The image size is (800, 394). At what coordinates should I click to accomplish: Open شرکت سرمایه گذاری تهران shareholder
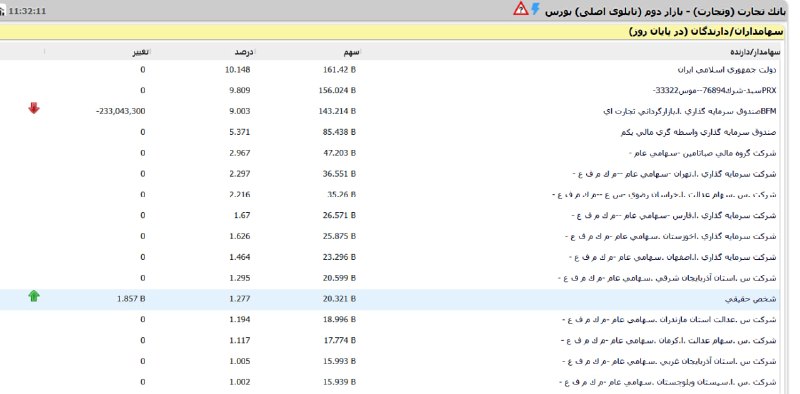(674, 174)
